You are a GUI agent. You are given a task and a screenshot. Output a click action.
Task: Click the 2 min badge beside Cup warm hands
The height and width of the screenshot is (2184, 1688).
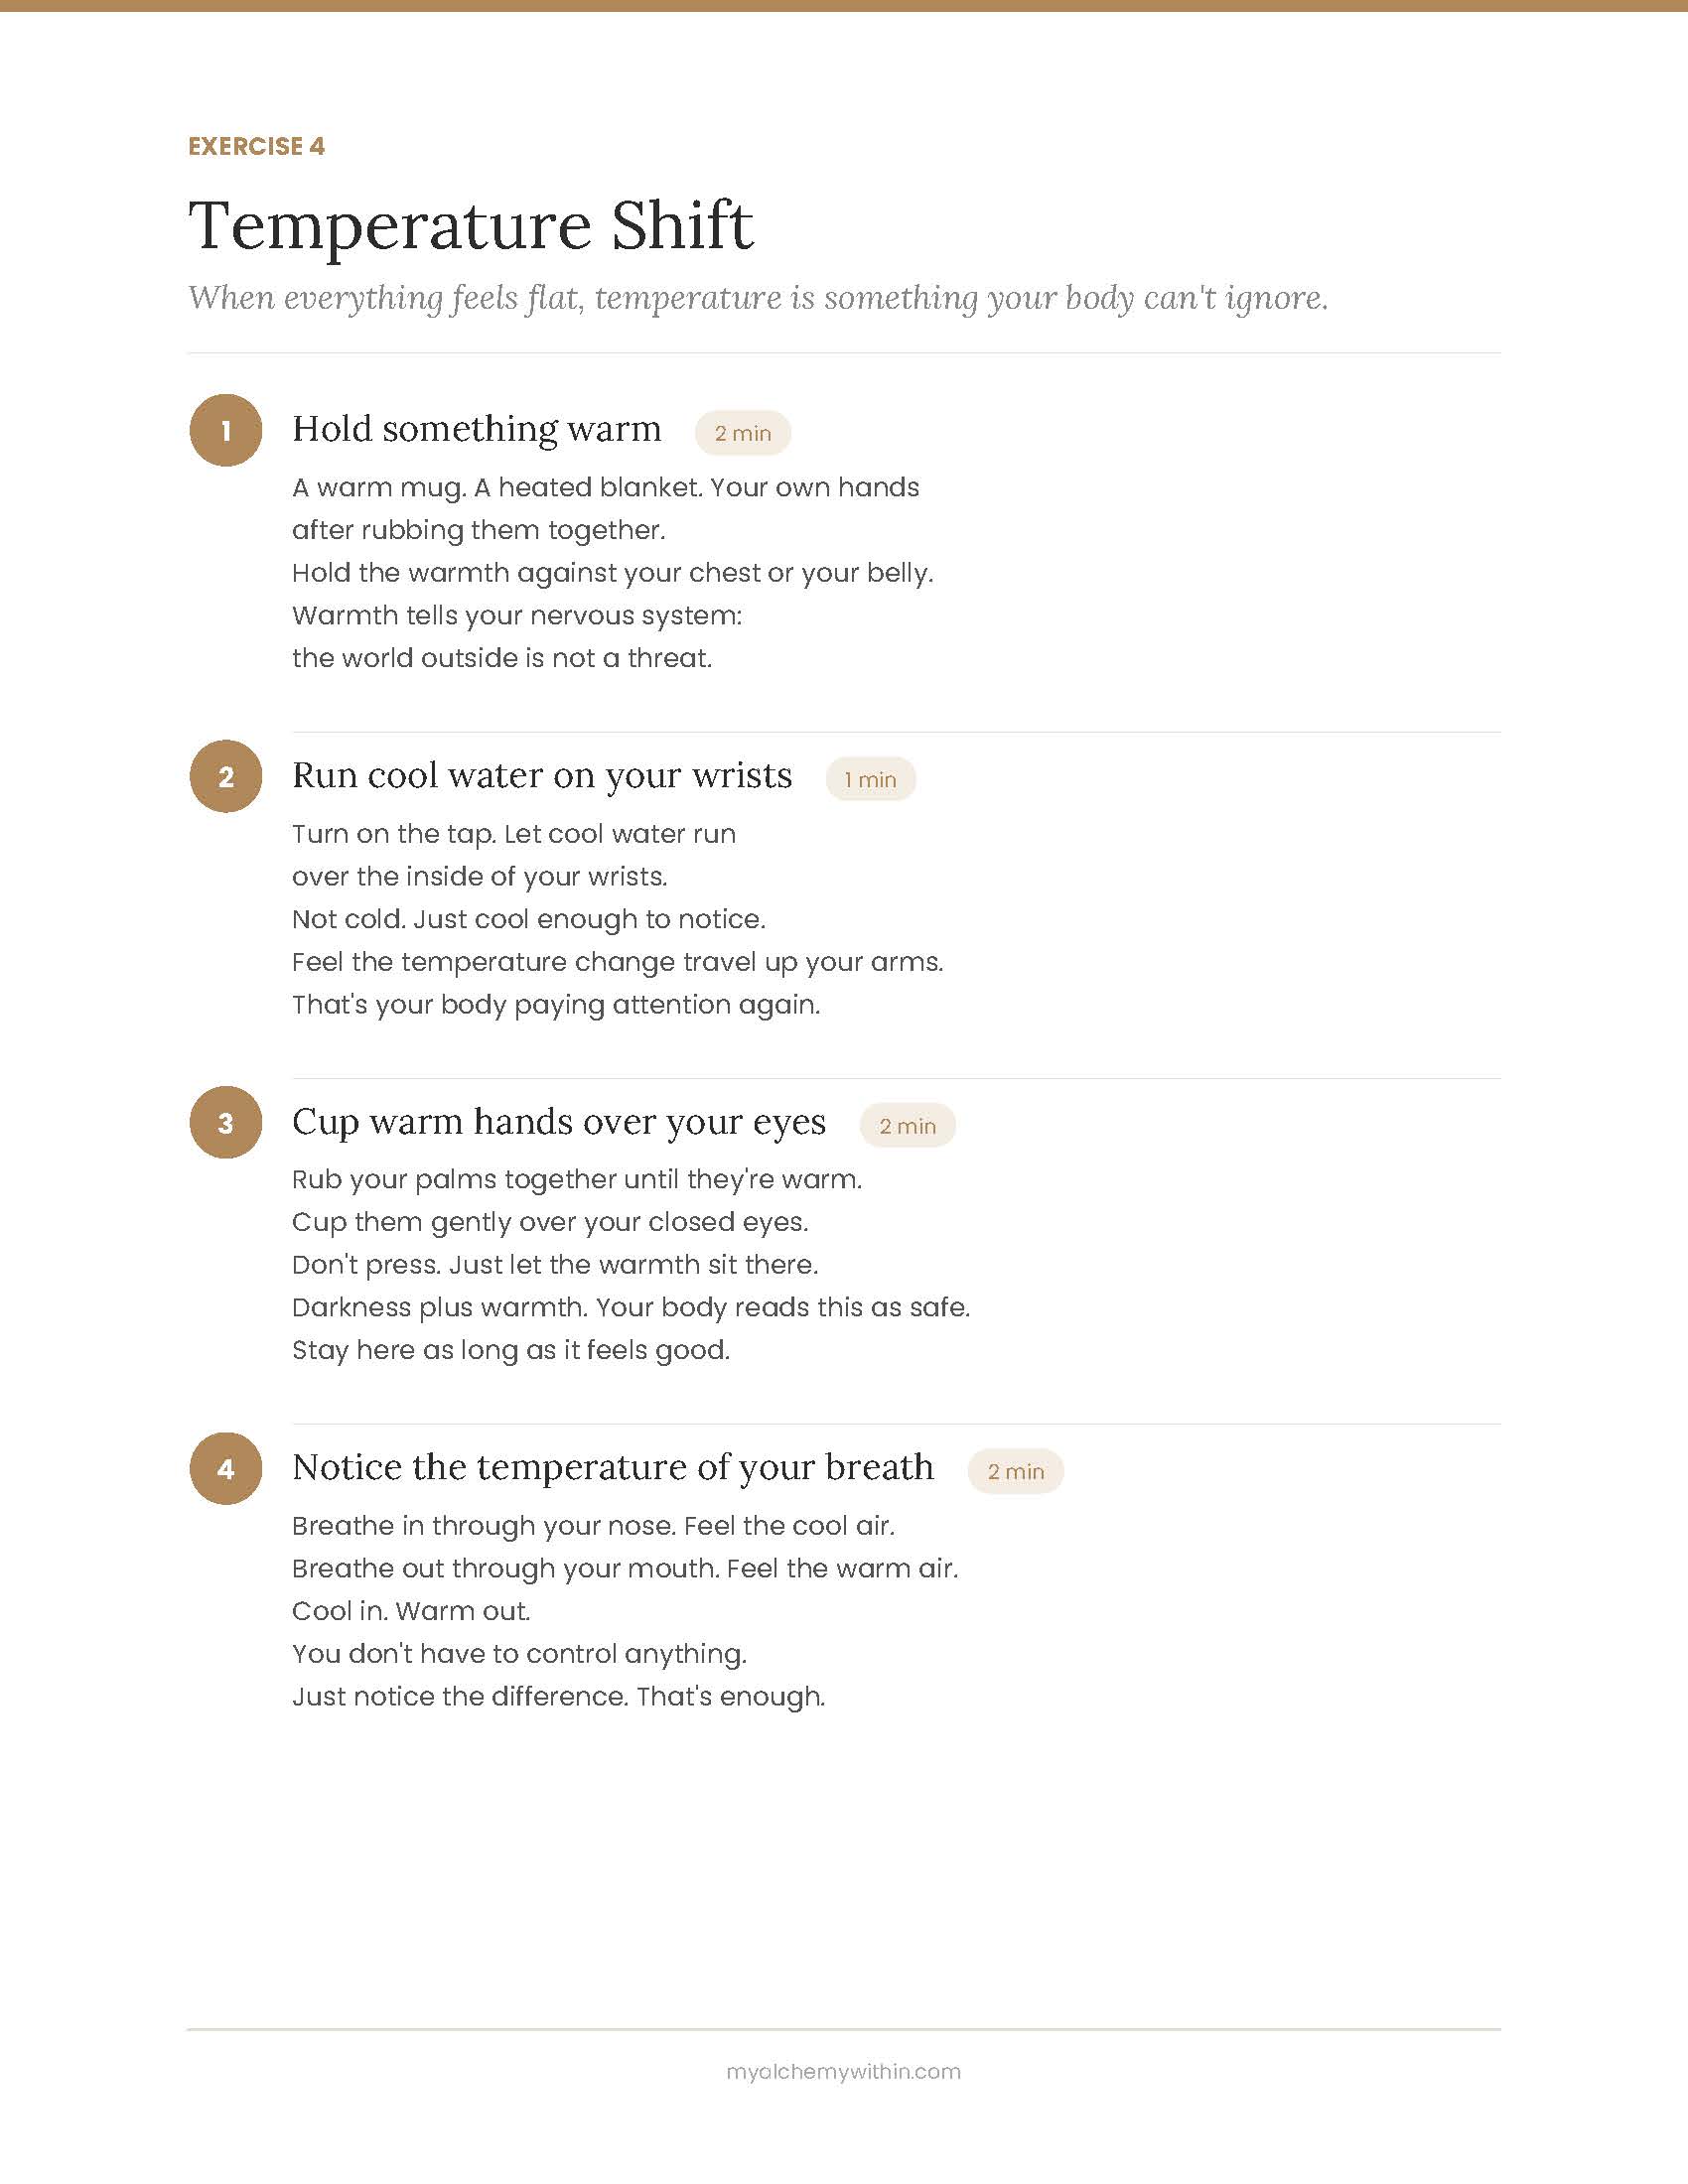pyautogui.click(x=907, y=1125)
